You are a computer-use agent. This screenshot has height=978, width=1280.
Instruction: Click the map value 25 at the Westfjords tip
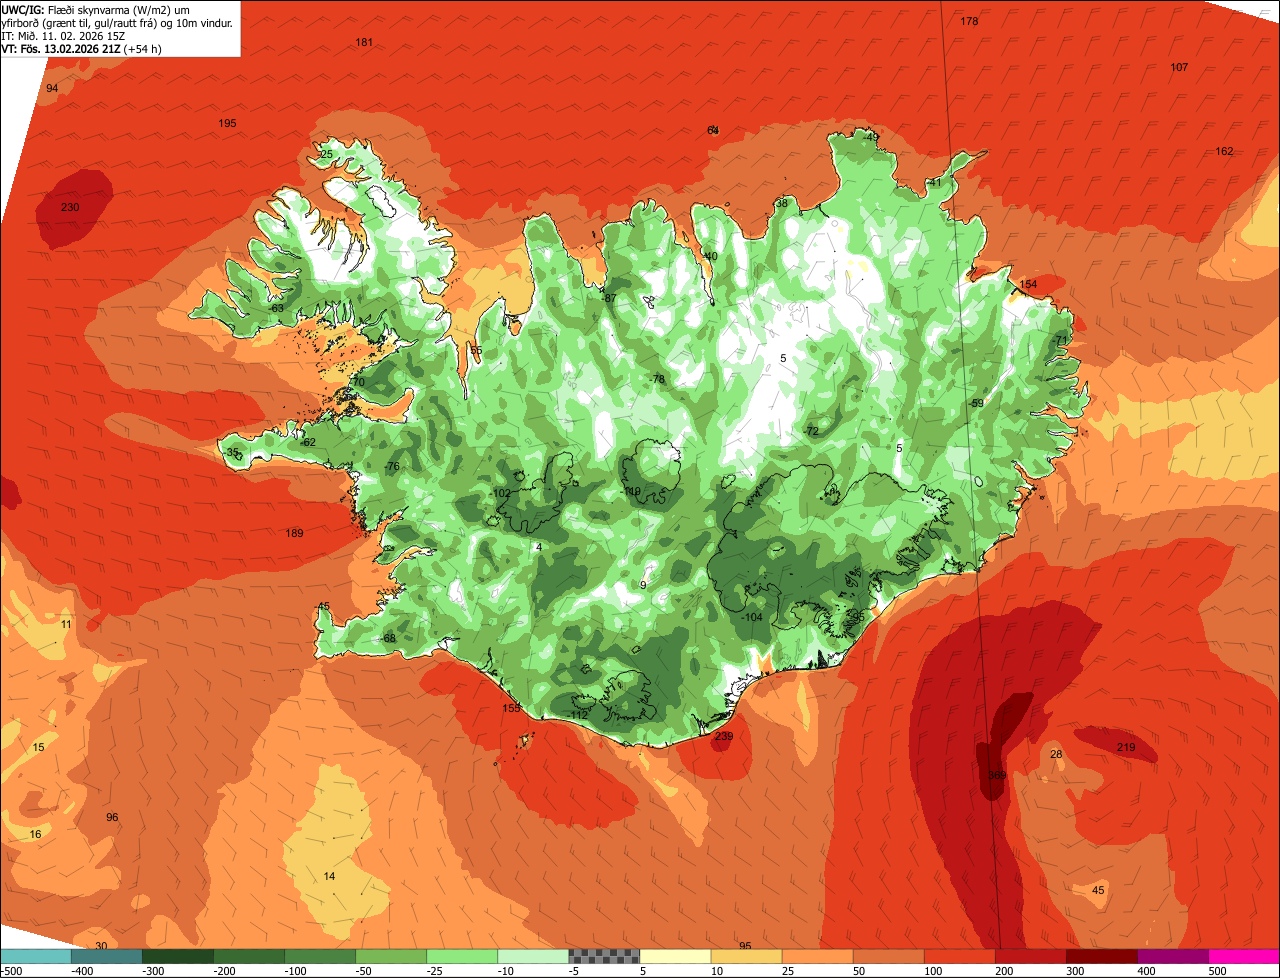[x=326, y=154]
